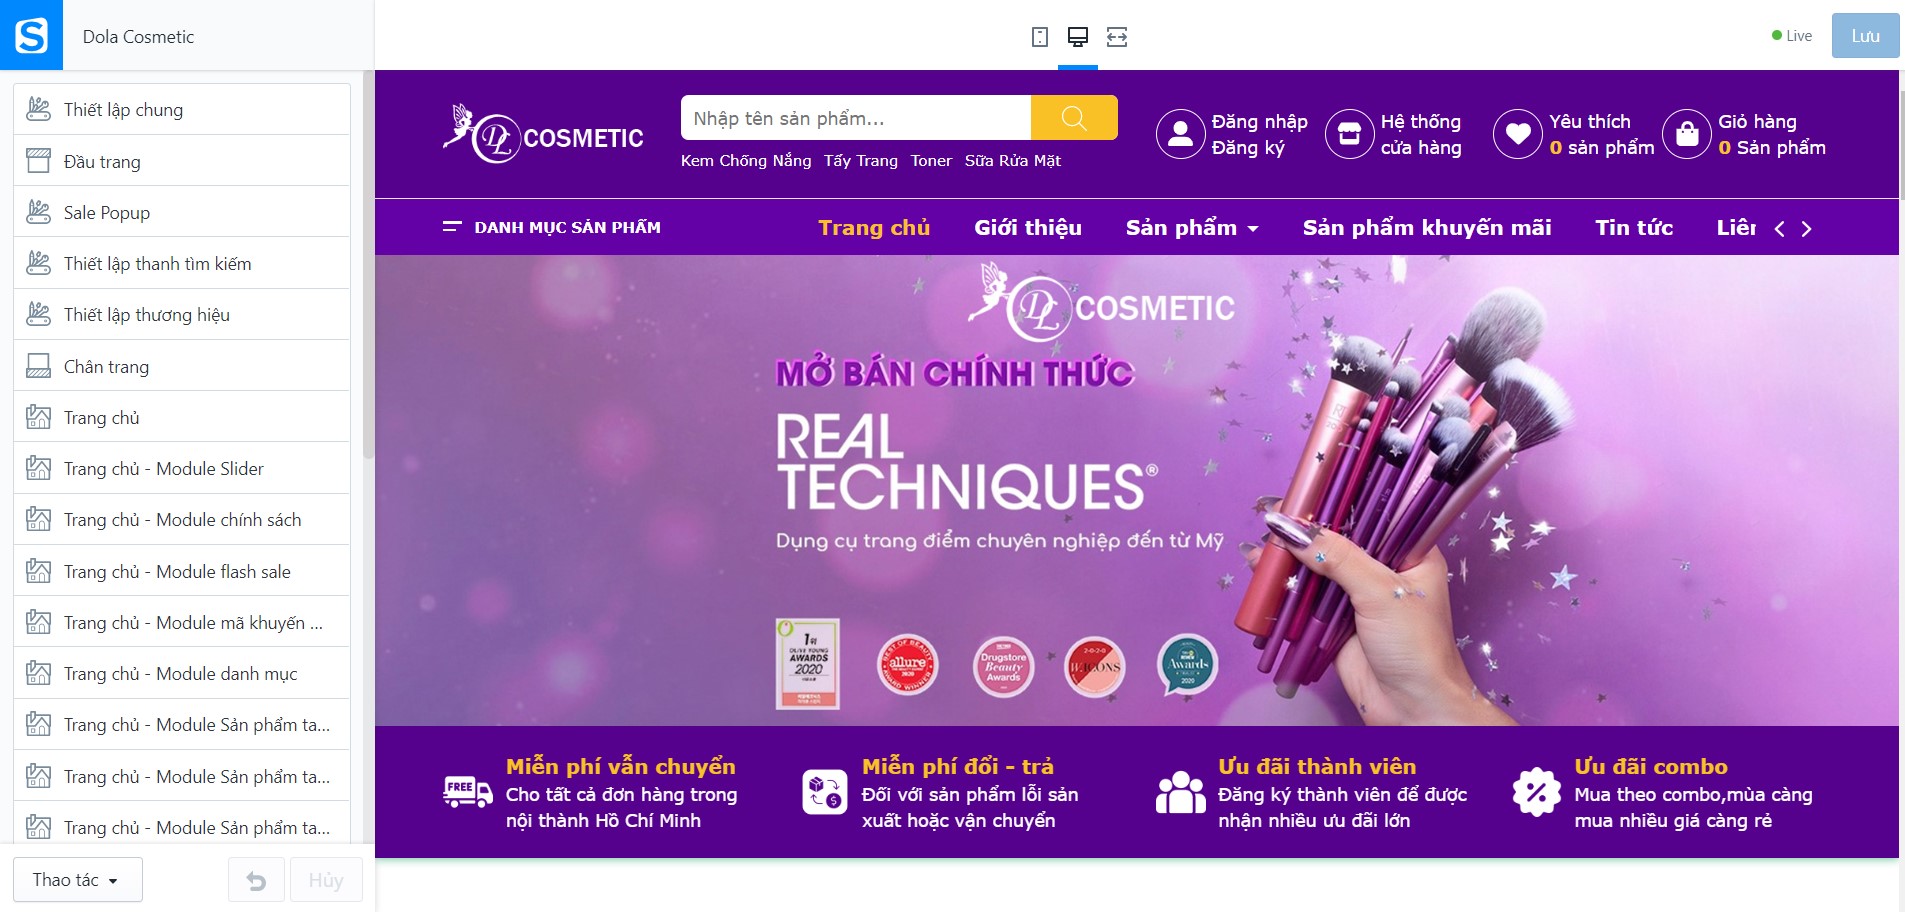Click next arrow in navigation menu
1905x912 pixels.
coord(1806,229)
